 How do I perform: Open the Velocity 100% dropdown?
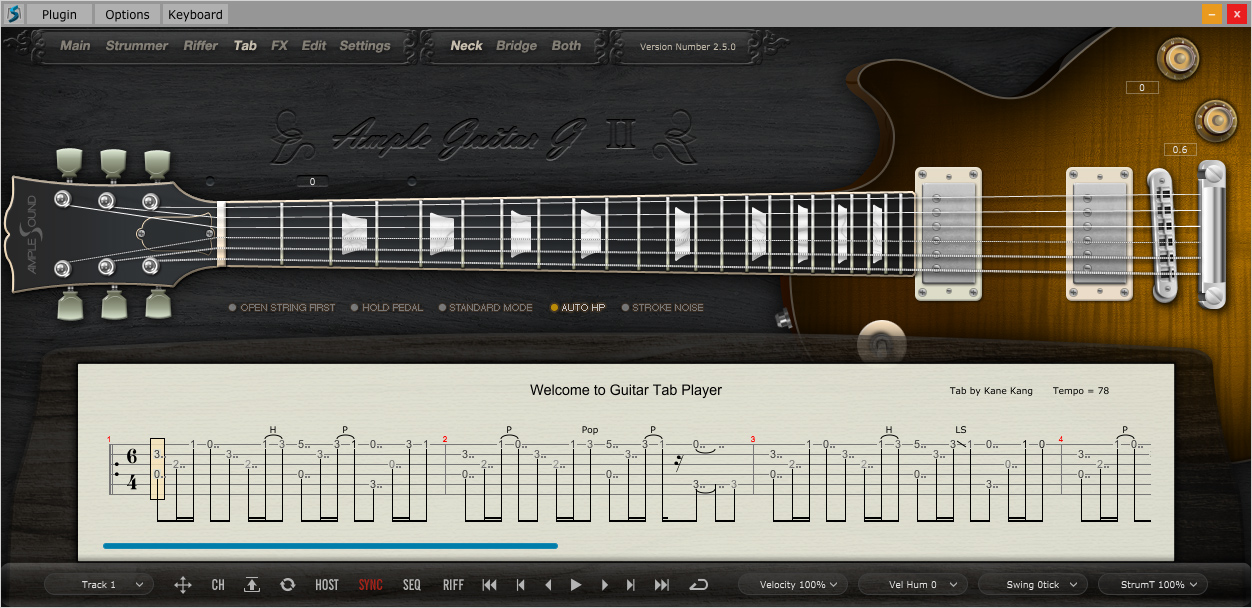click(x=793, y=585)
